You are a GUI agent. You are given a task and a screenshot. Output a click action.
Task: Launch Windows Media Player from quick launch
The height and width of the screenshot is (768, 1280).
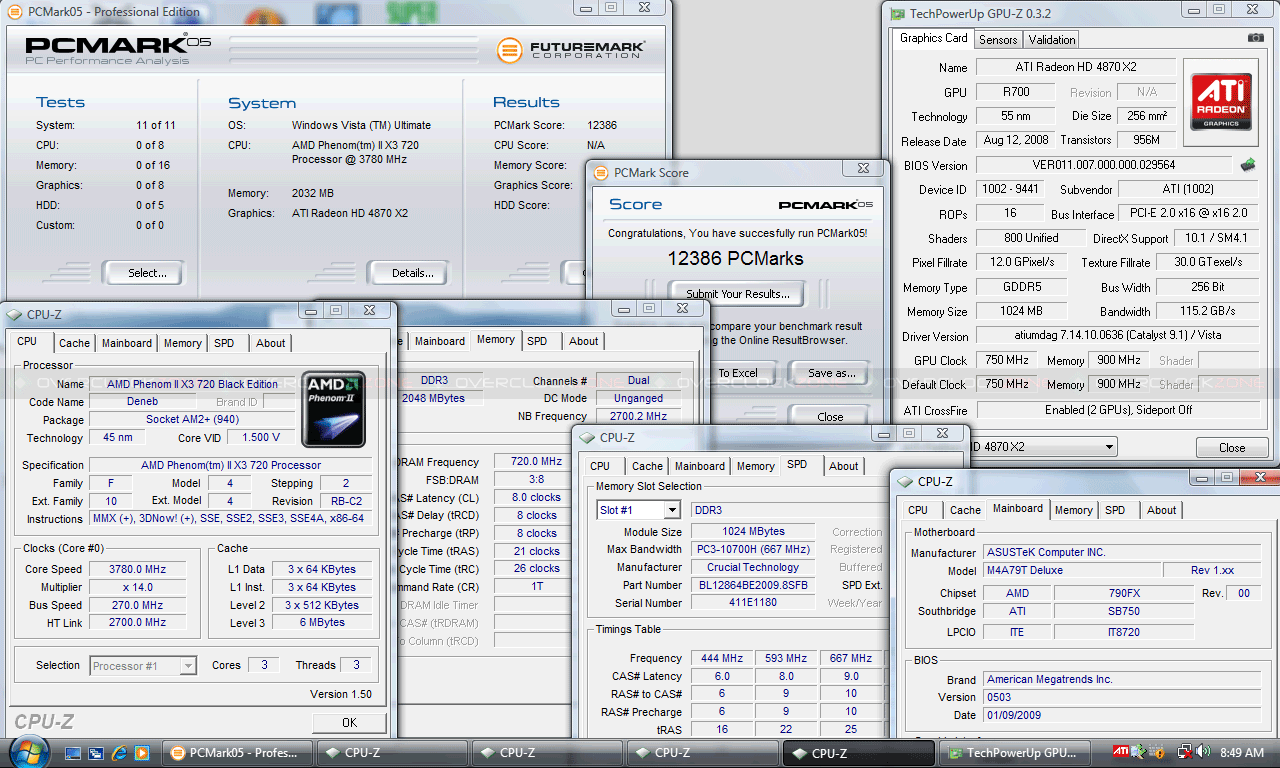[141, 752]
